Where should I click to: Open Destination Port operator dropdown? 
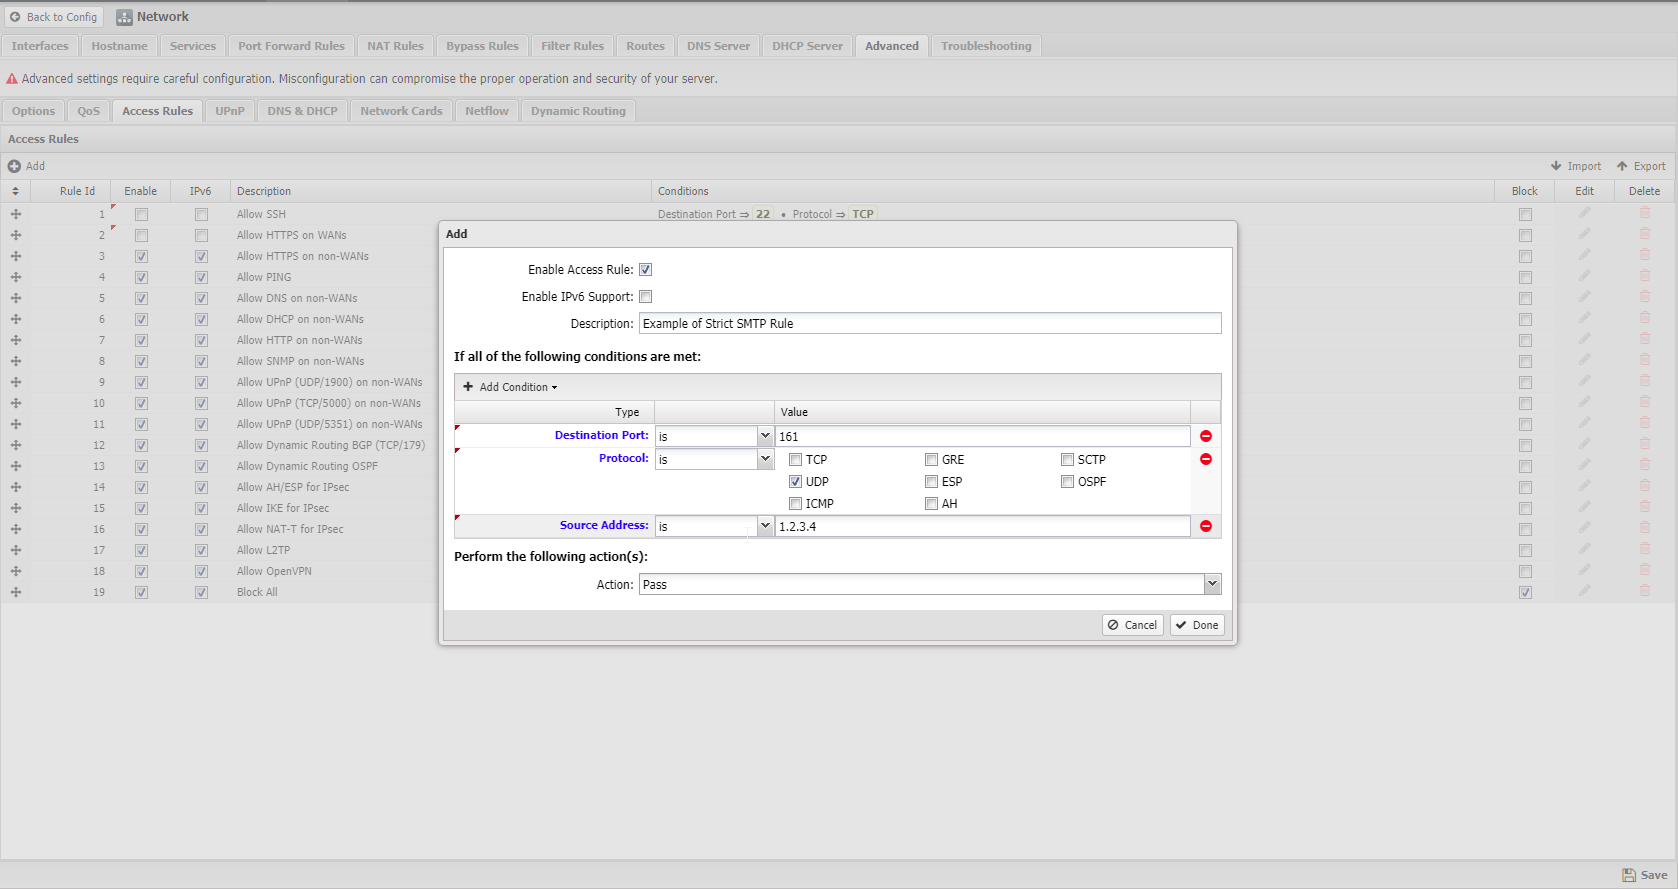tap(765, 436)
